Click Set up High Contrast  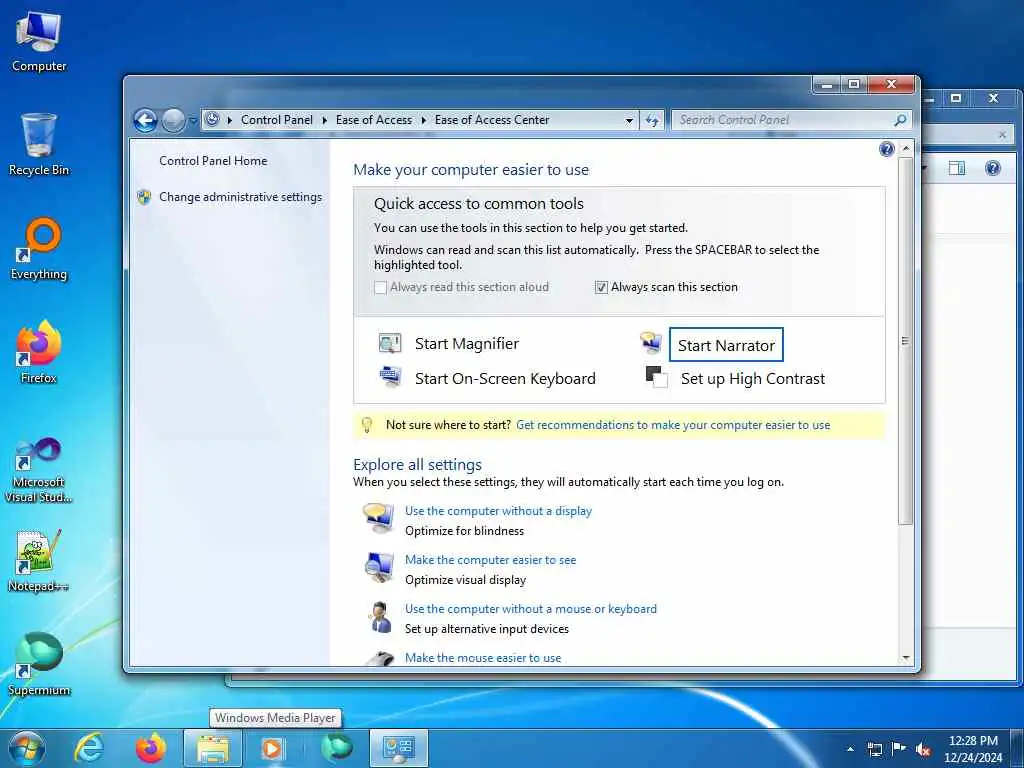(753, 378)
